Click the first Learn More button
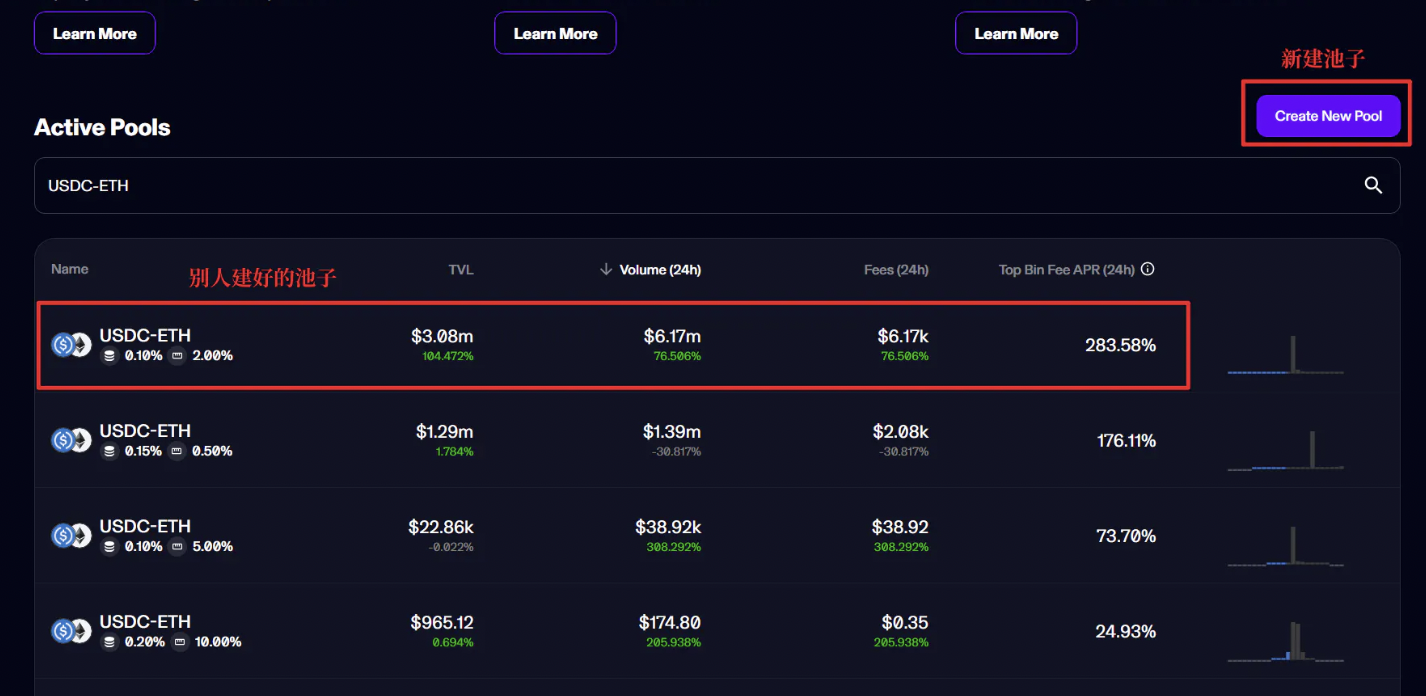Viewport: 1426px width, 696px height. (95, 33)
